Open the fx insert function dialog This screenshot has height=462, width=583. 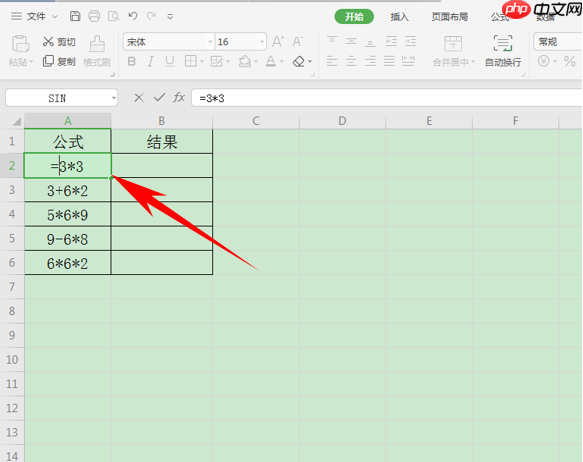[x=179, y=98]
